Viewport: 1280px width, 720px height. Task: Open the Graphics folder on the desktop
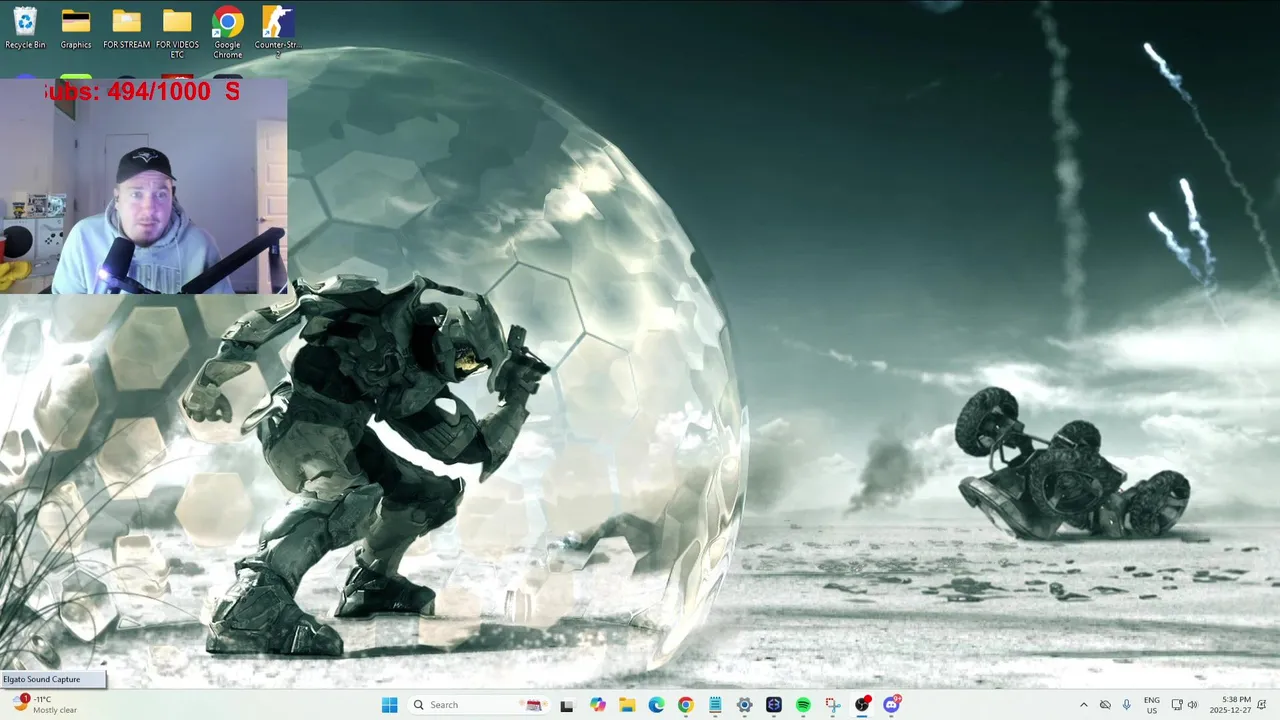tap(76, 28)
